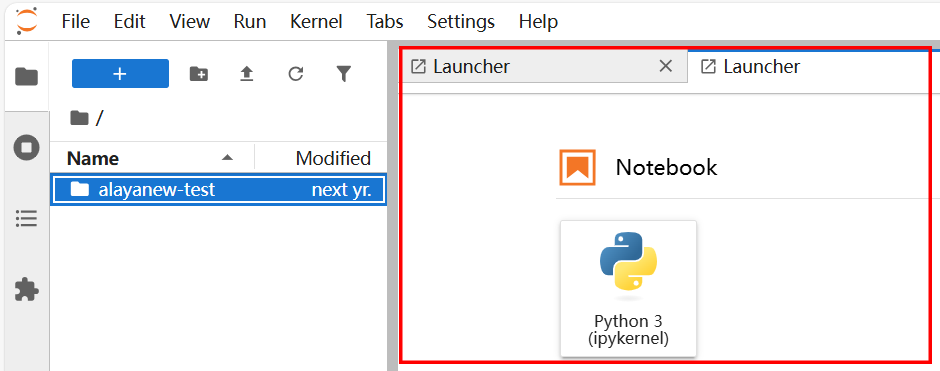Open the Kernel menu
Image resolution: width=940 pixels, height=371 pixels.
click(316, 22)
